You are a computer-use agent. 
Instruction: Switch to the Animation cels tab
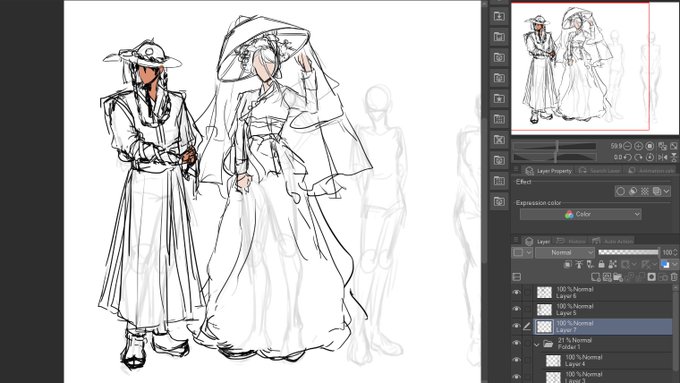[650, 171]
